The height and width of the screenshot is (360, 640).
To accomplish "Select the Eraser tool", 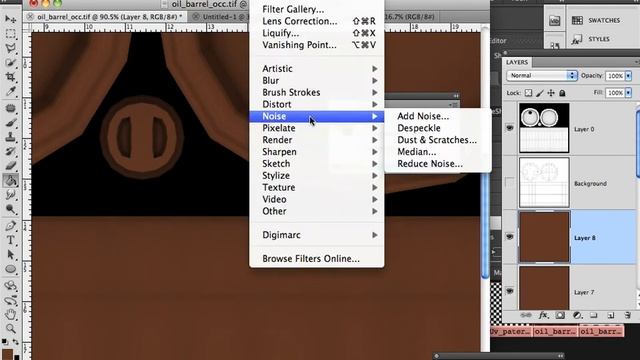I will [11, 166].
